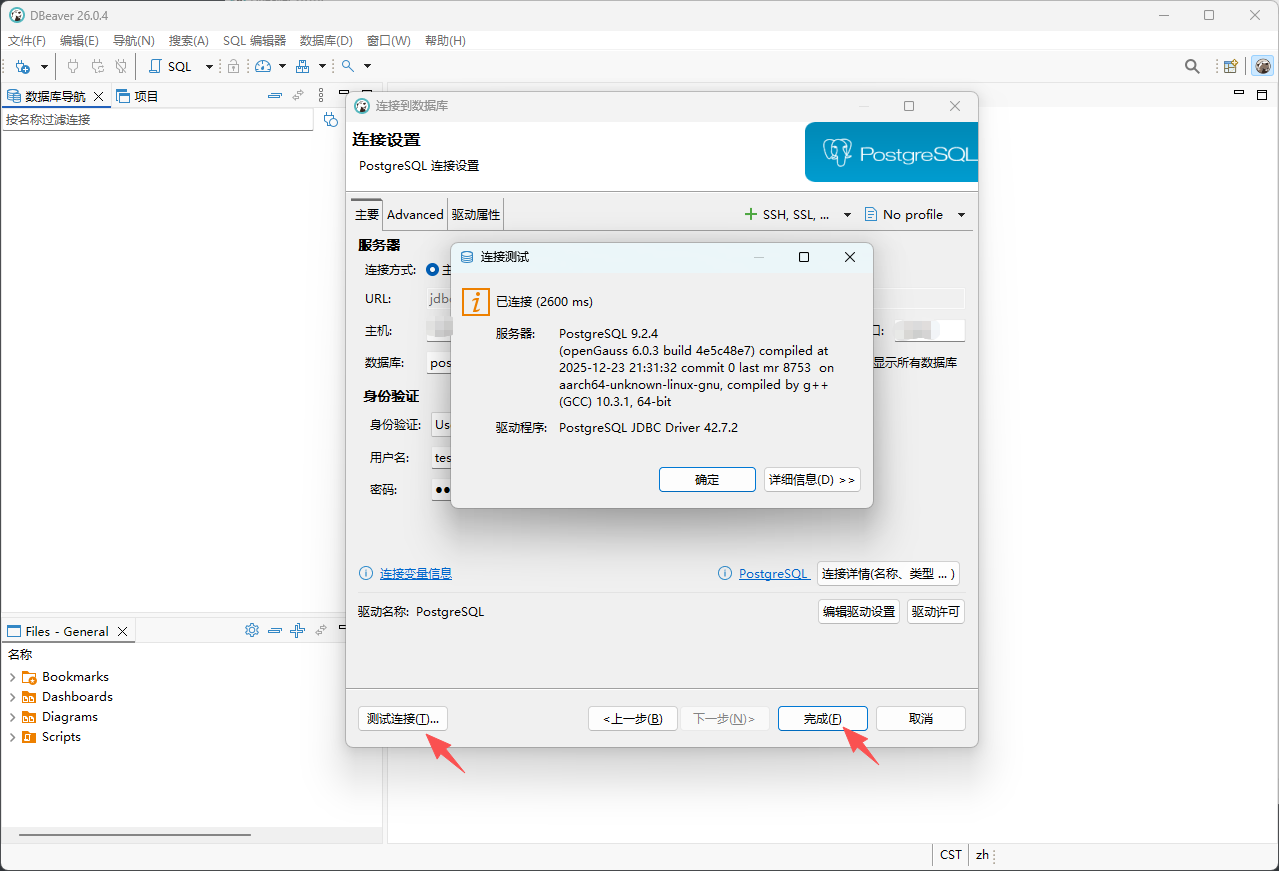Open the 帮助(H) menu

[x=445, y=41]
